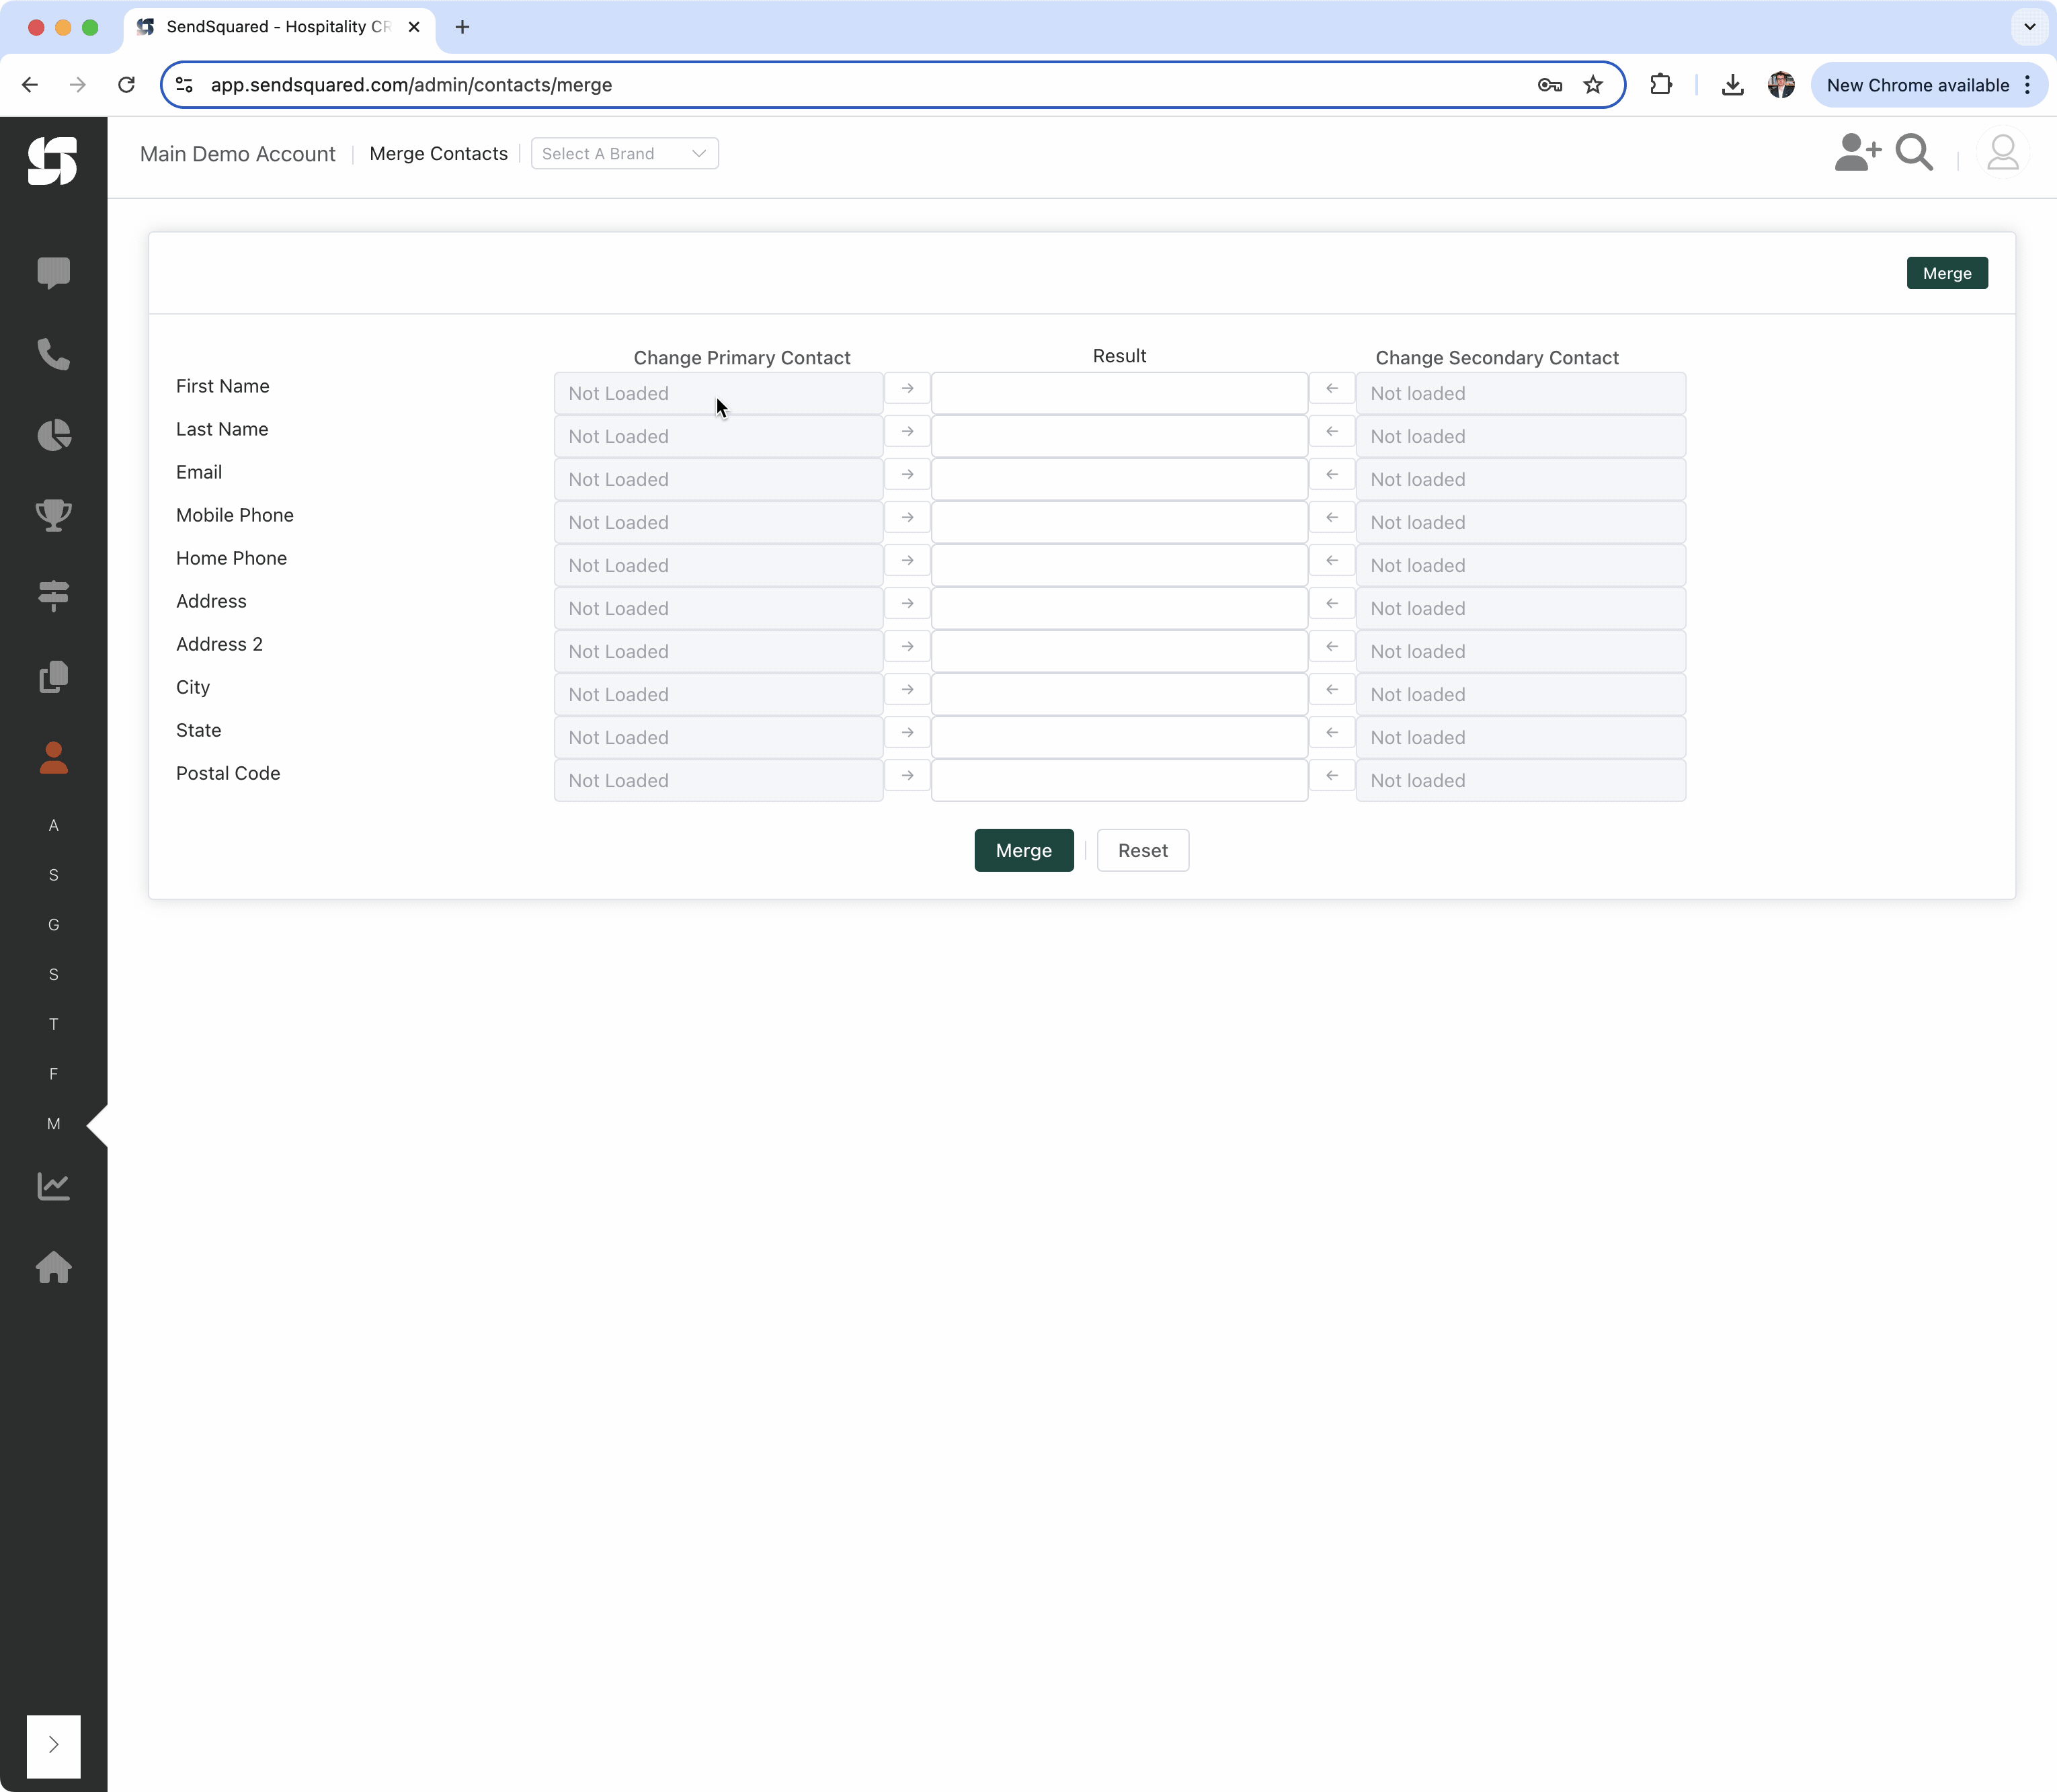Open the pie chart sidebar icon
This screenshot has height=1792, width=2057.
point(53,435)
